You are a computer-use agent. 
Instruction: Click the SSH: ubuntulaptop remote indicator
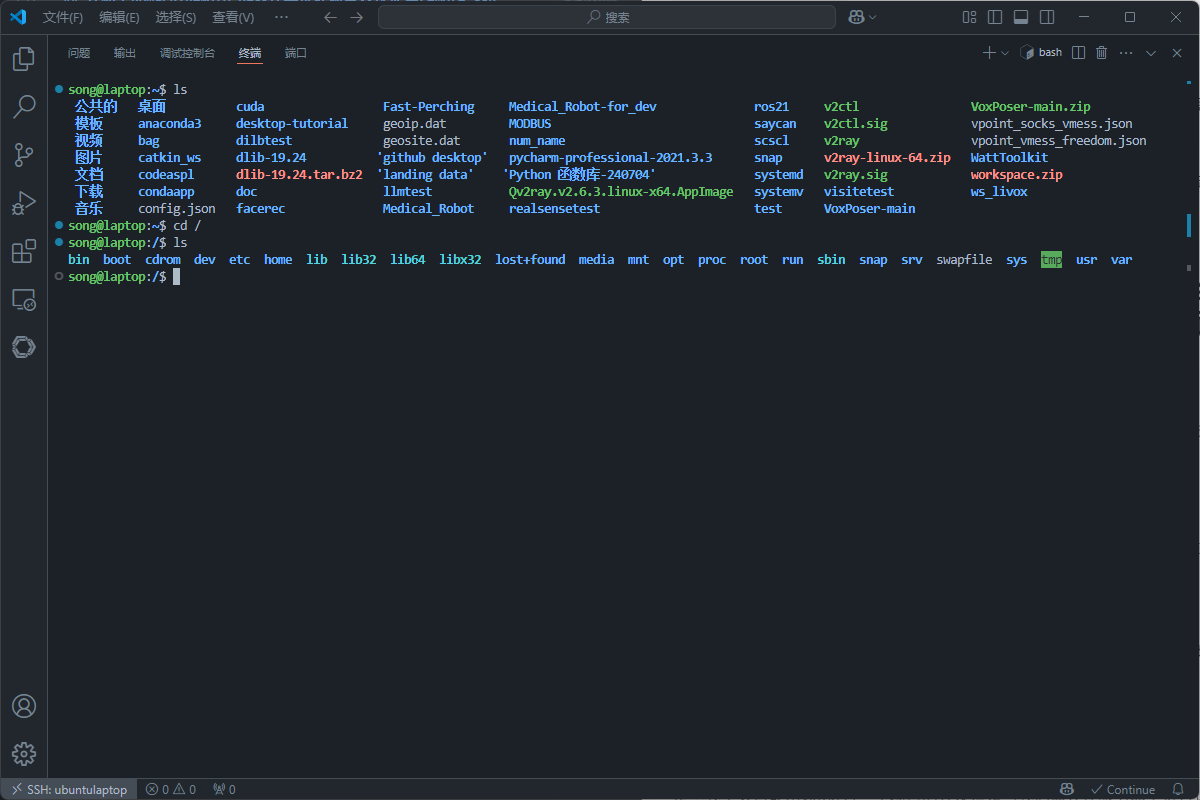click(x=68, y=790)
